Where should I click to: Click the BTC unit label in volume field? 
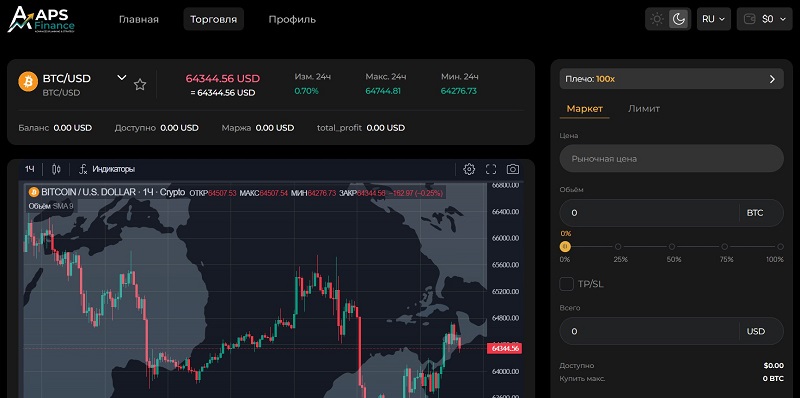(x=755, y=213)
